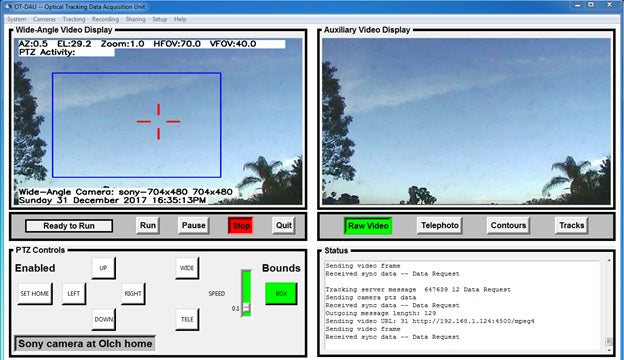Click the red Stop button
Viewport: 624px width, 360px height.
pyautogui.click(x=241, y=226)
